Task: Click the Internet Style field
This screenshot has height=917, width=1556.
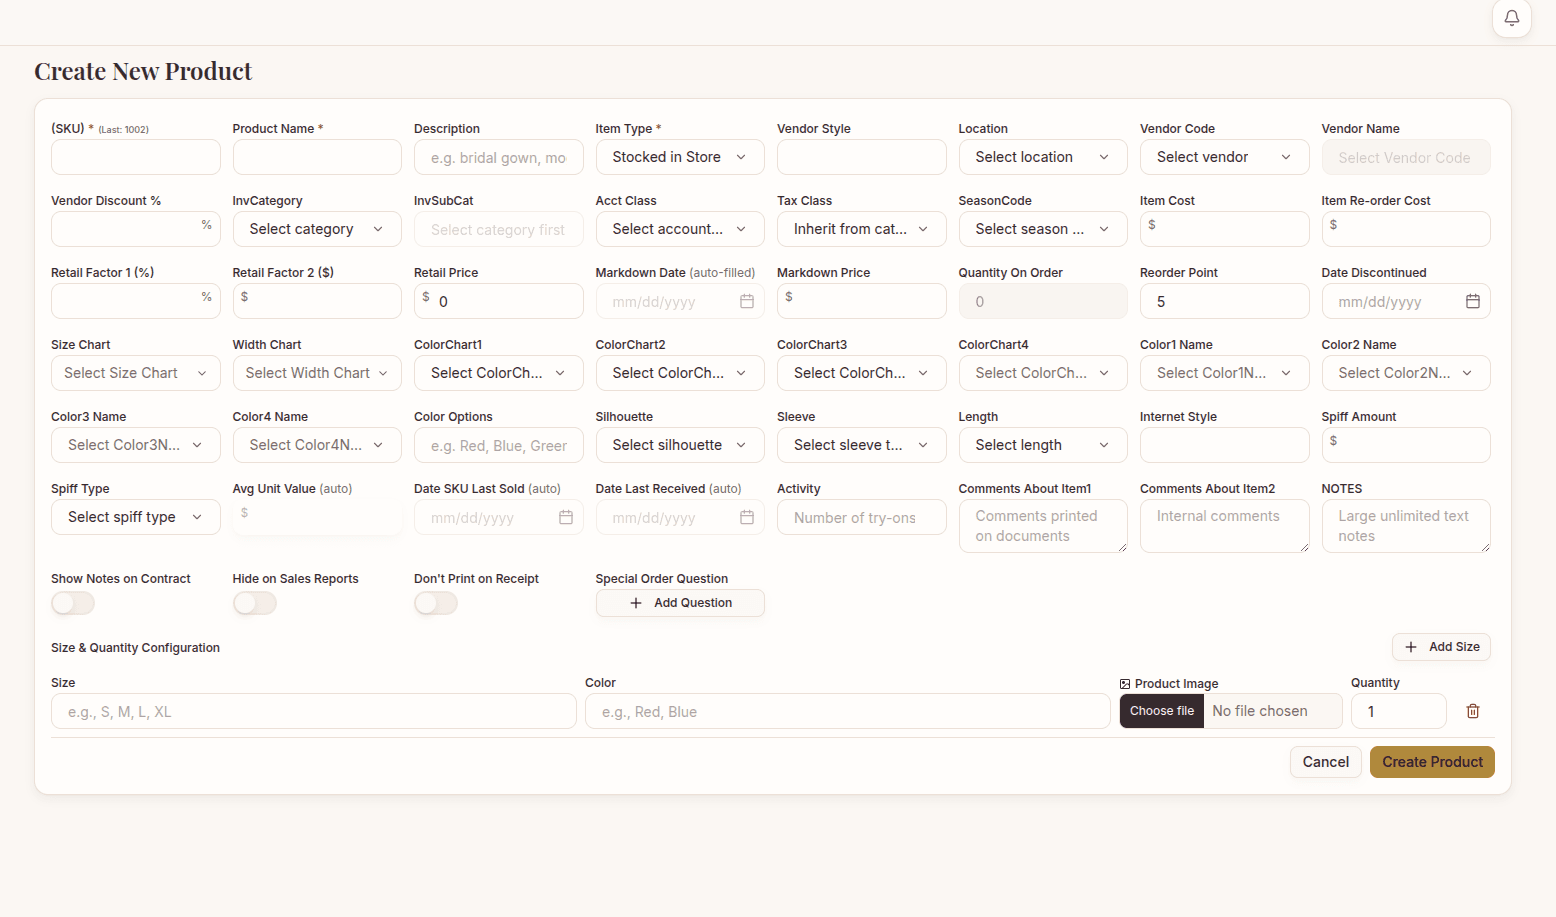Action: pyautogui.click(x=1224, y=445)
